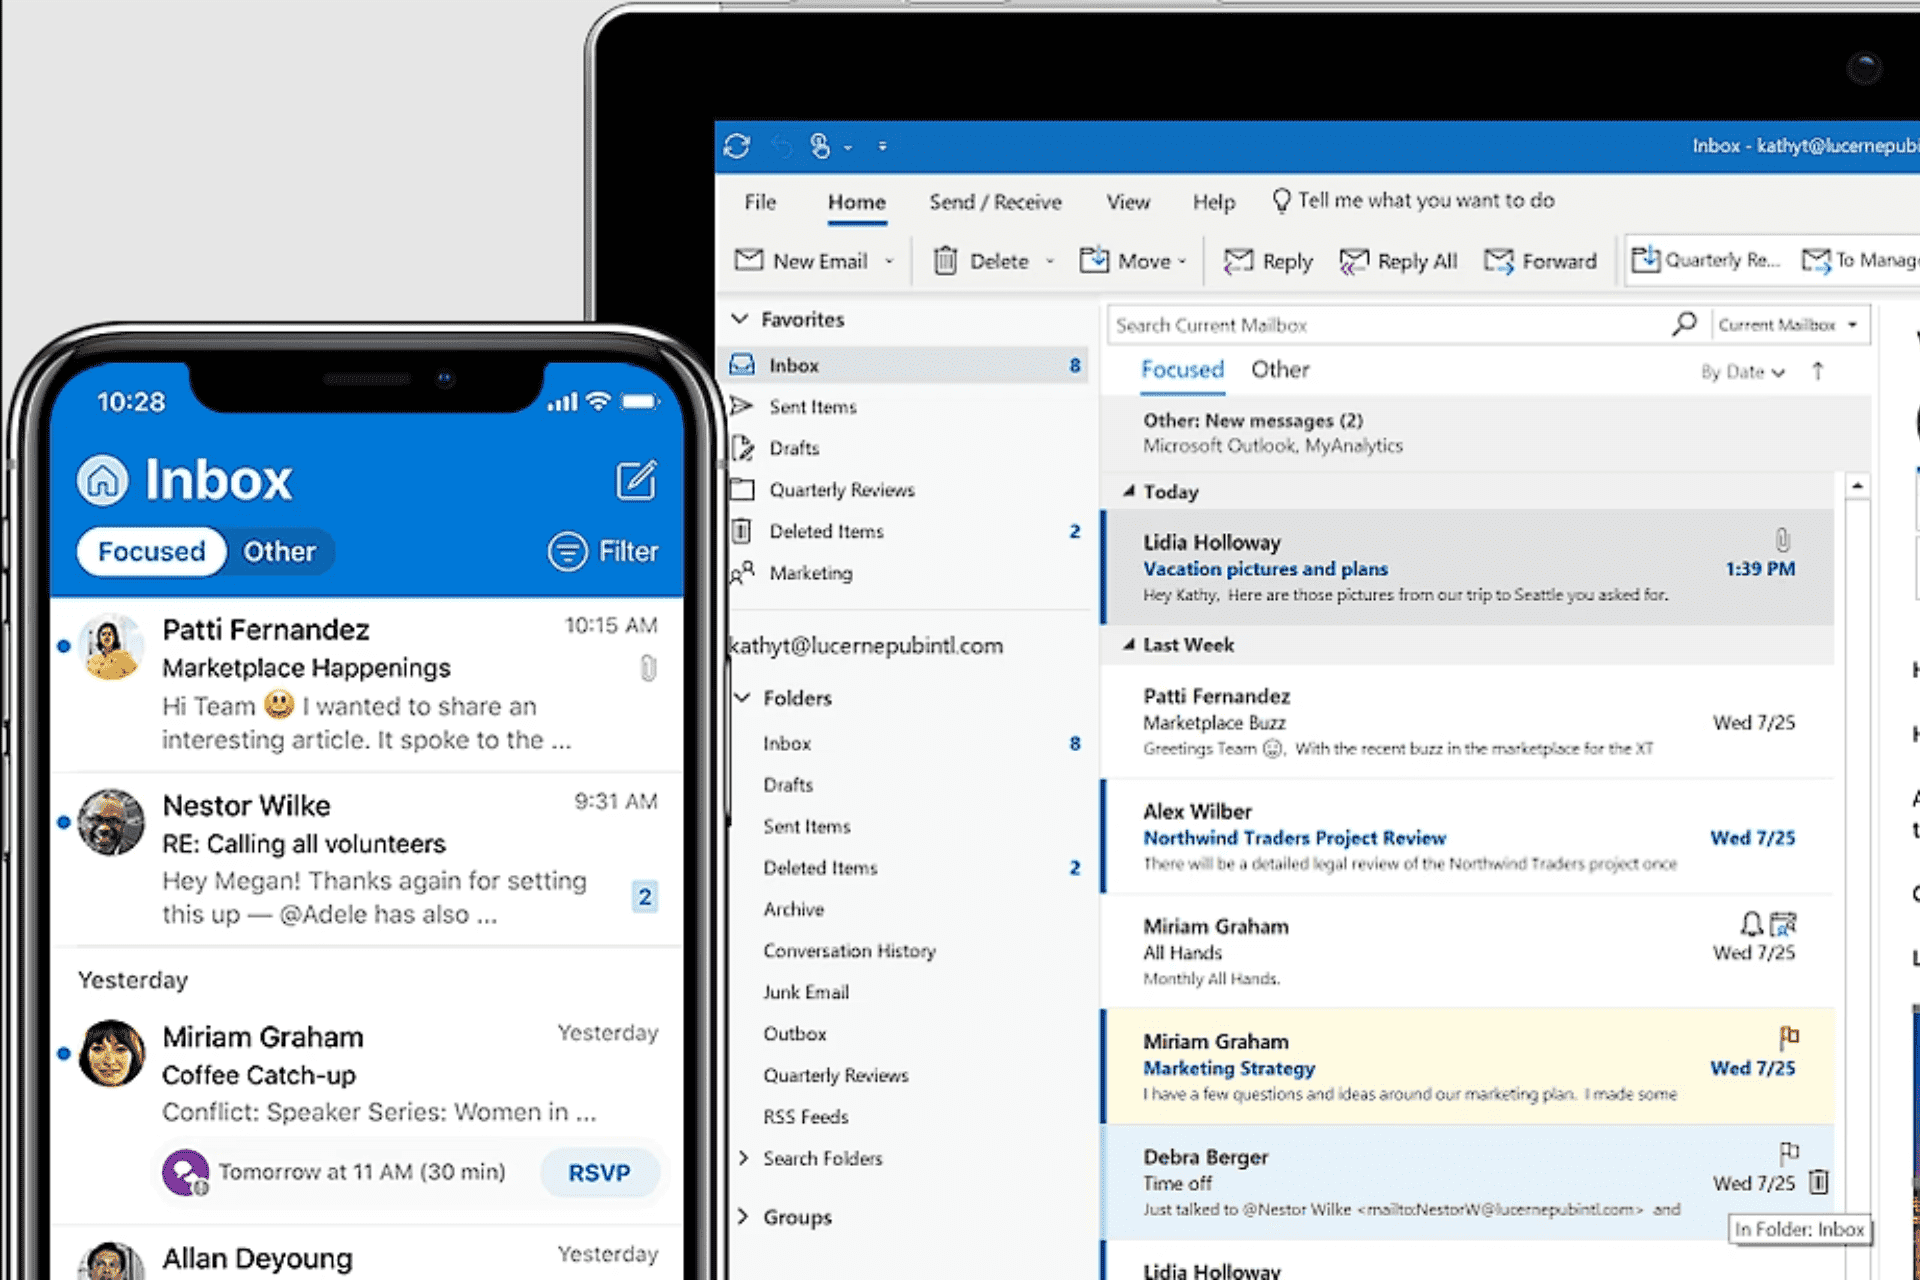Click the search magnifier icon in mailbox search
Image resolution: width=1920 pixels, height=1280 pixels.
[1685, 324]
